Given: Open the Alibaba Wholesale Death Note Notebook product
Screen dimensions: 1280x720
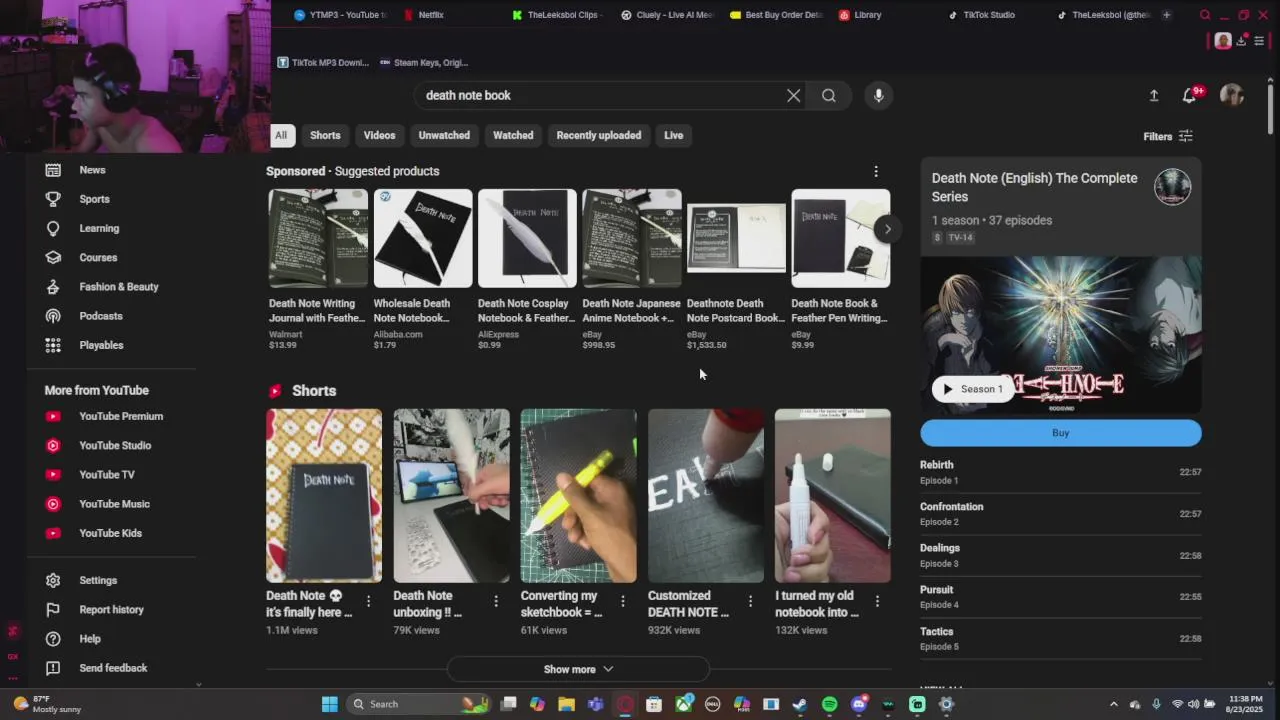Looking at the screenshot, I should point(422,269).
